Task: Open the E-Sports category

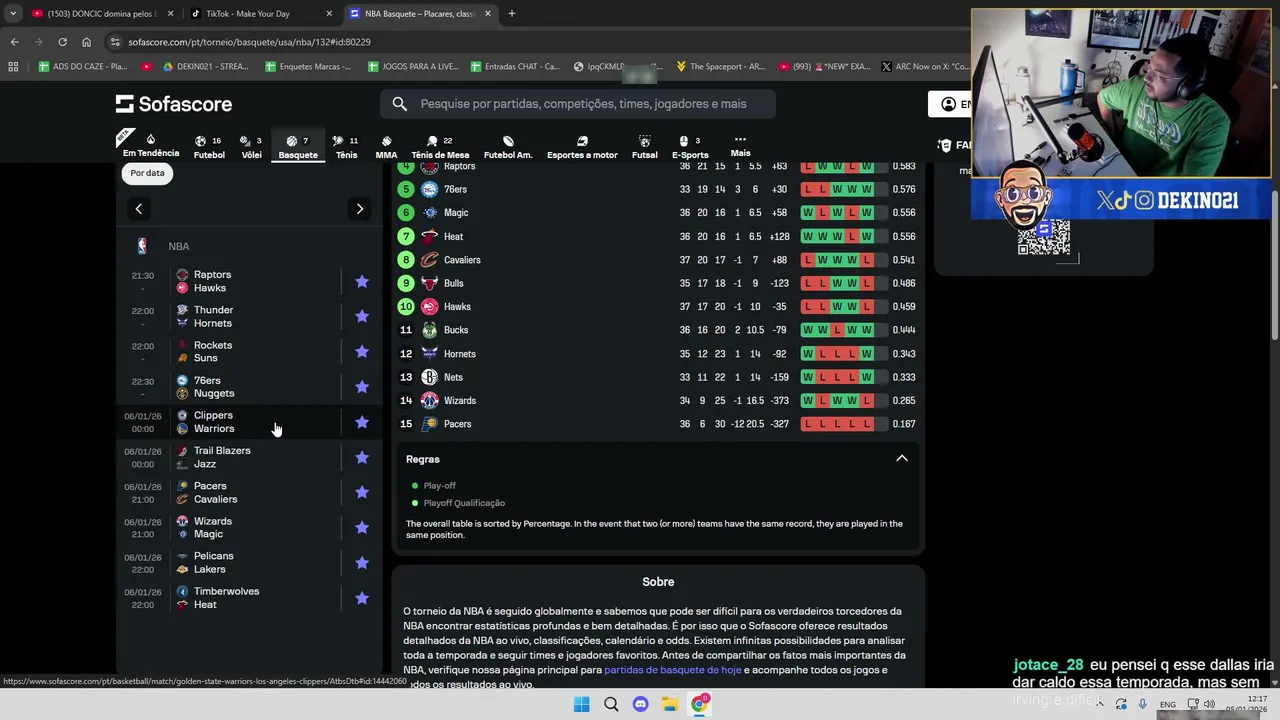Action: point(690,147)
